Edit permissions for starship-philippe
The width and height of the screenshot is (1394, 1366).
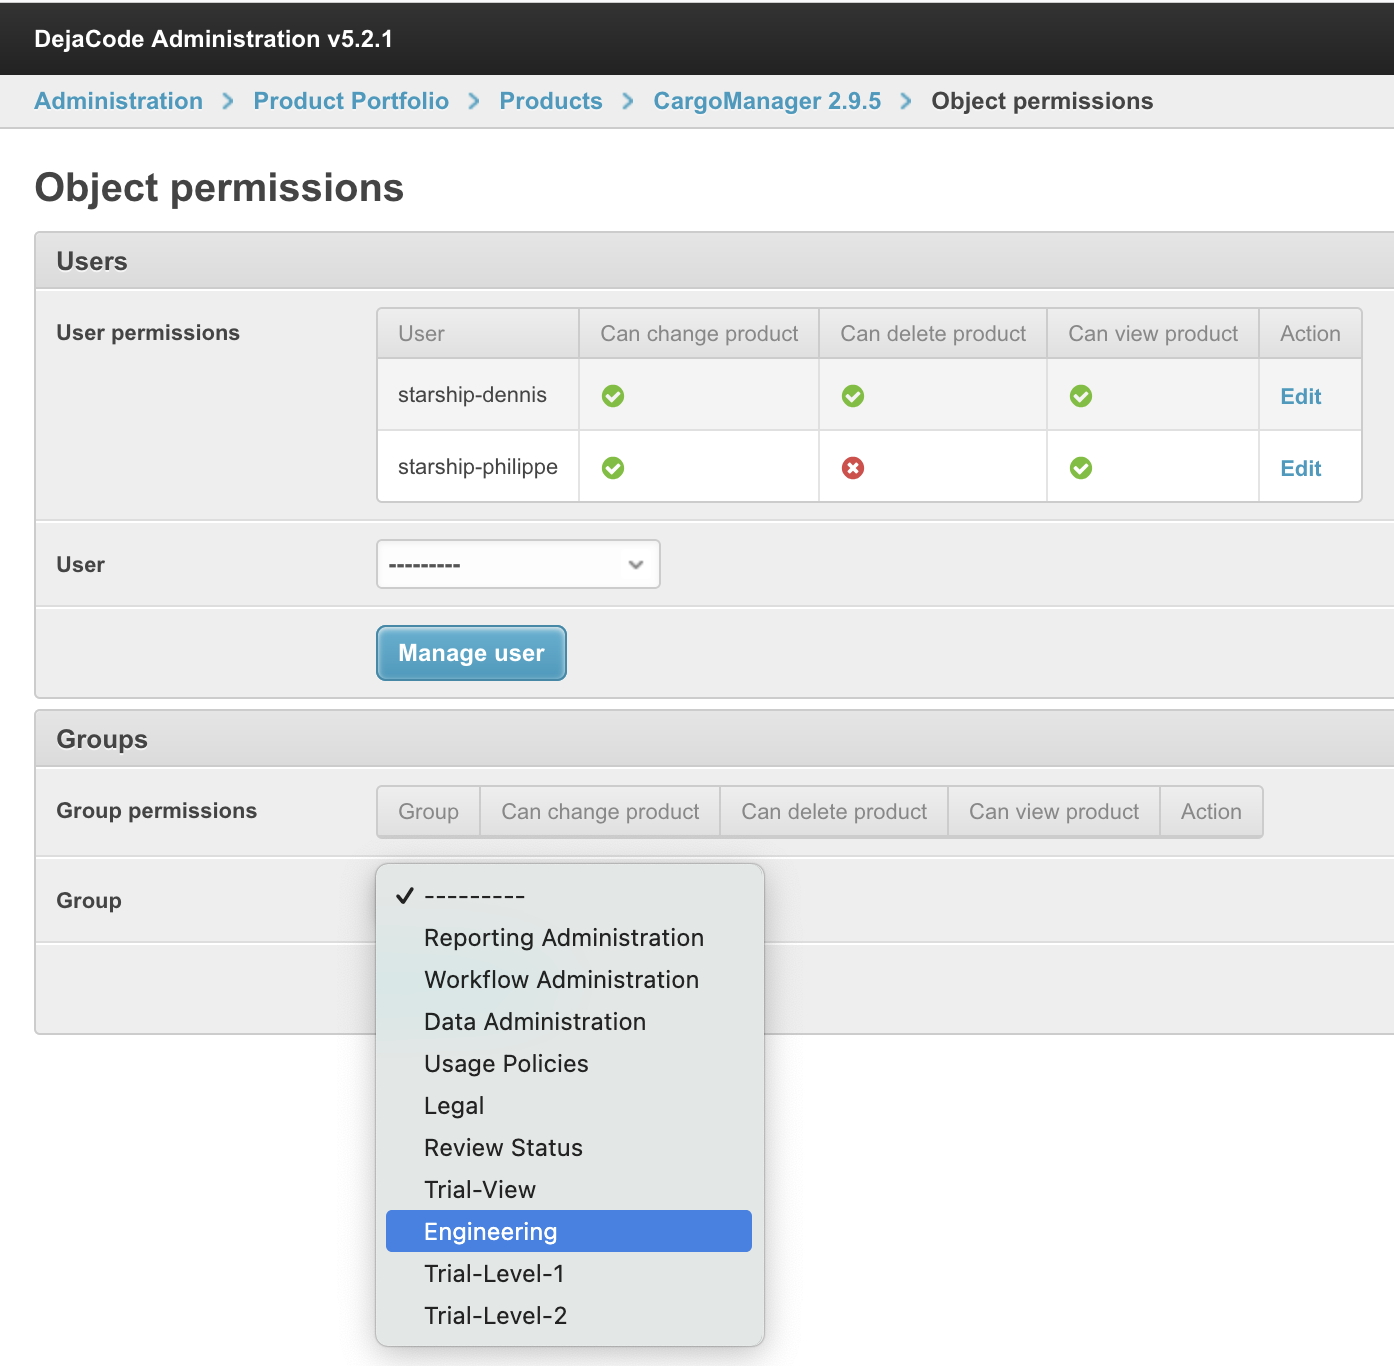click(1300, 468)
